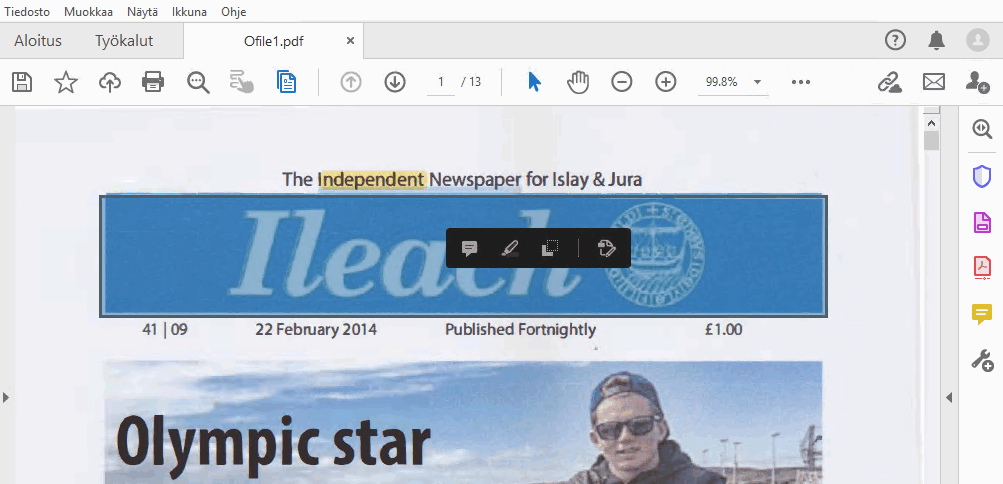Open the Tiedosto menu
The image size is (1003, 484).
[27, 12]
